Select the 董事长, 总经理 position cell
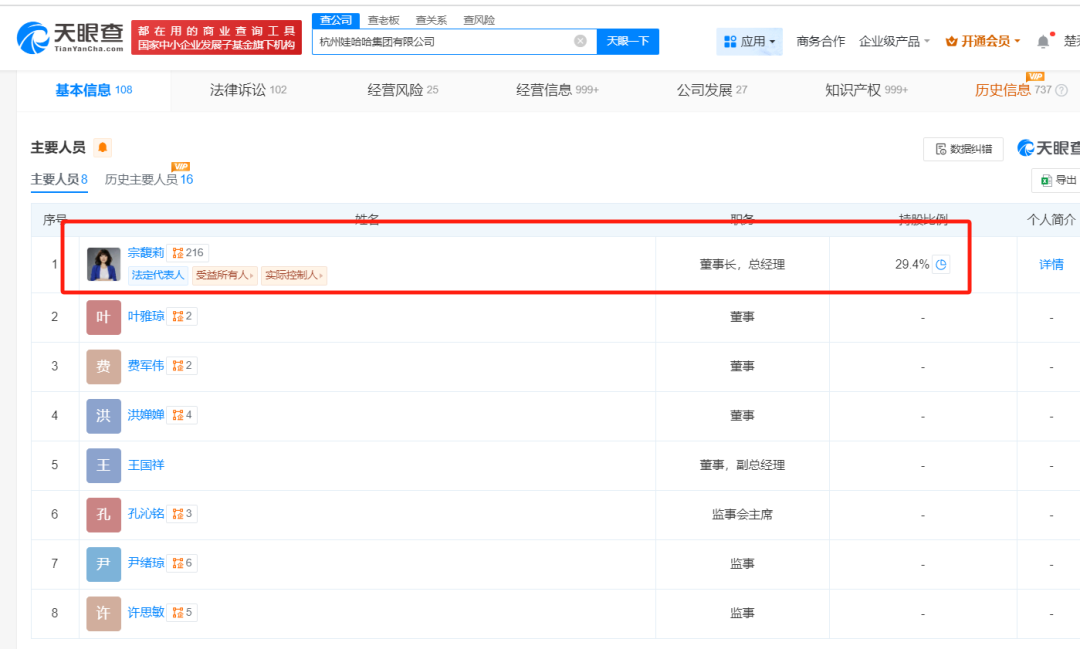This screenshot has width=1080, height=649. pos(742,265)
